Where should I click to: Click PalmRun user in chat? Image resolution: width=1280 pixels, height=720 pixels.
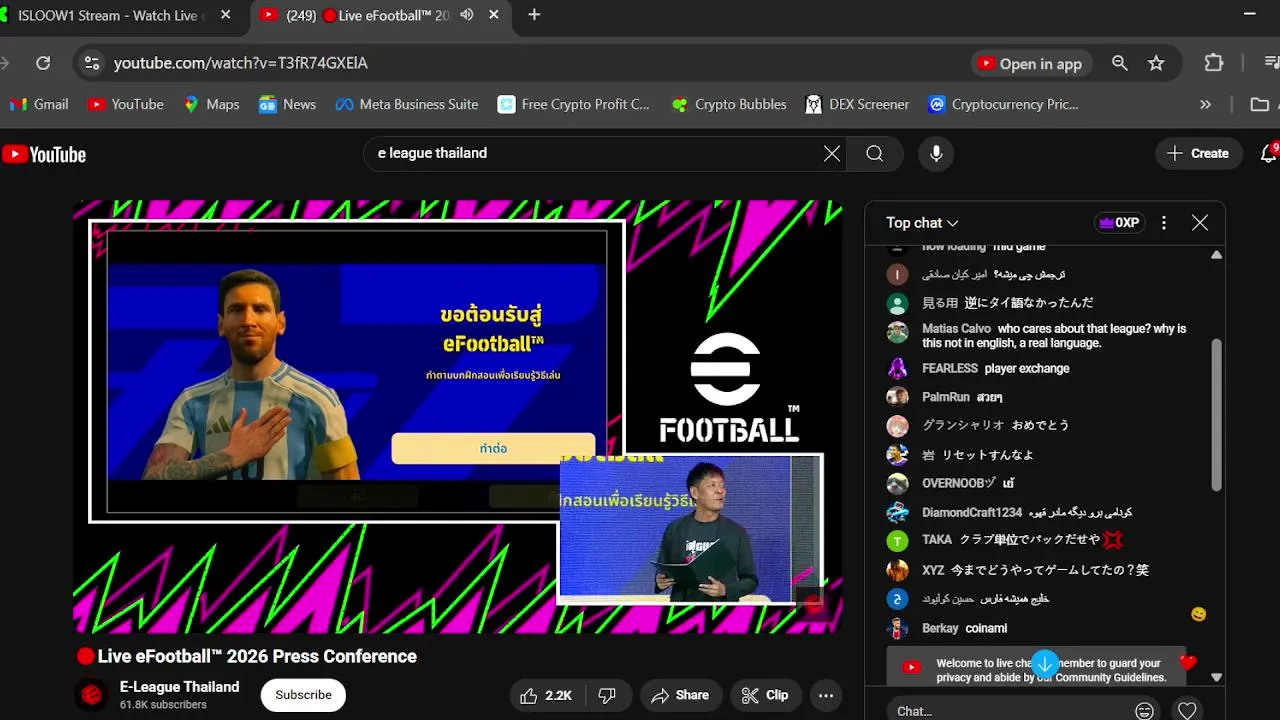946,397
